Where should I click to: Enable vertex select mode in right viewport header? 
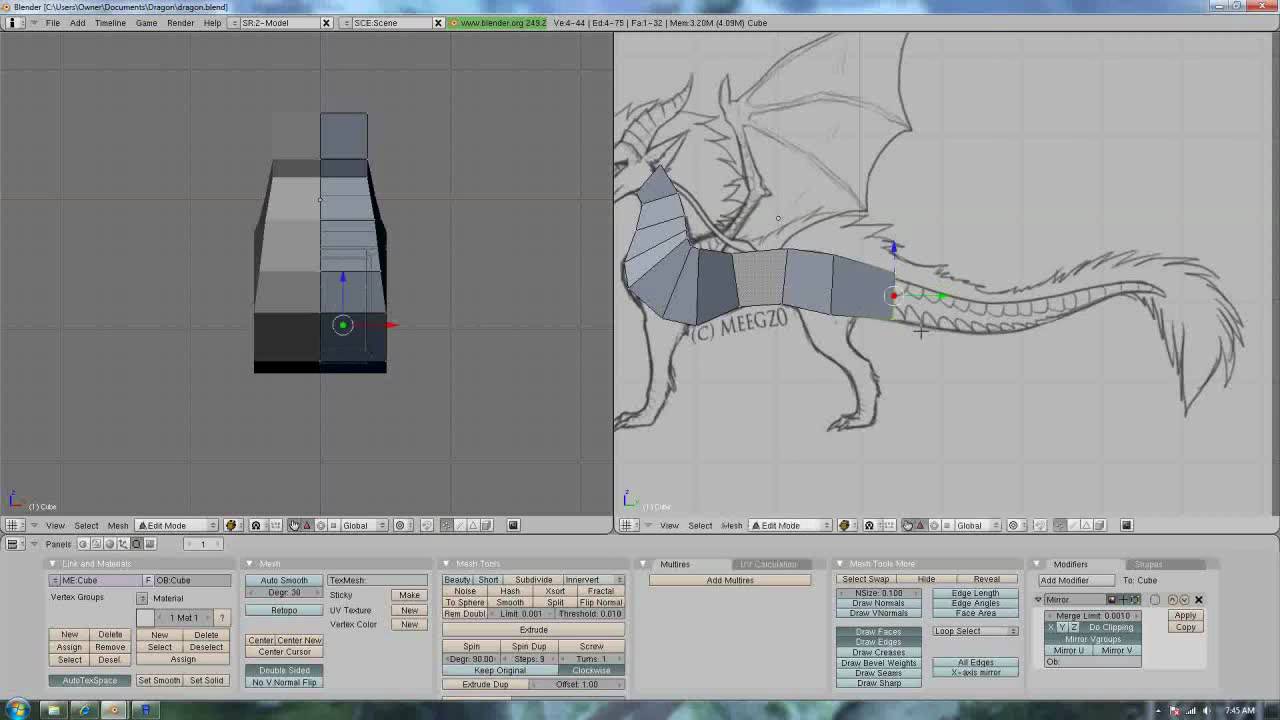(x=1060, y=525)
